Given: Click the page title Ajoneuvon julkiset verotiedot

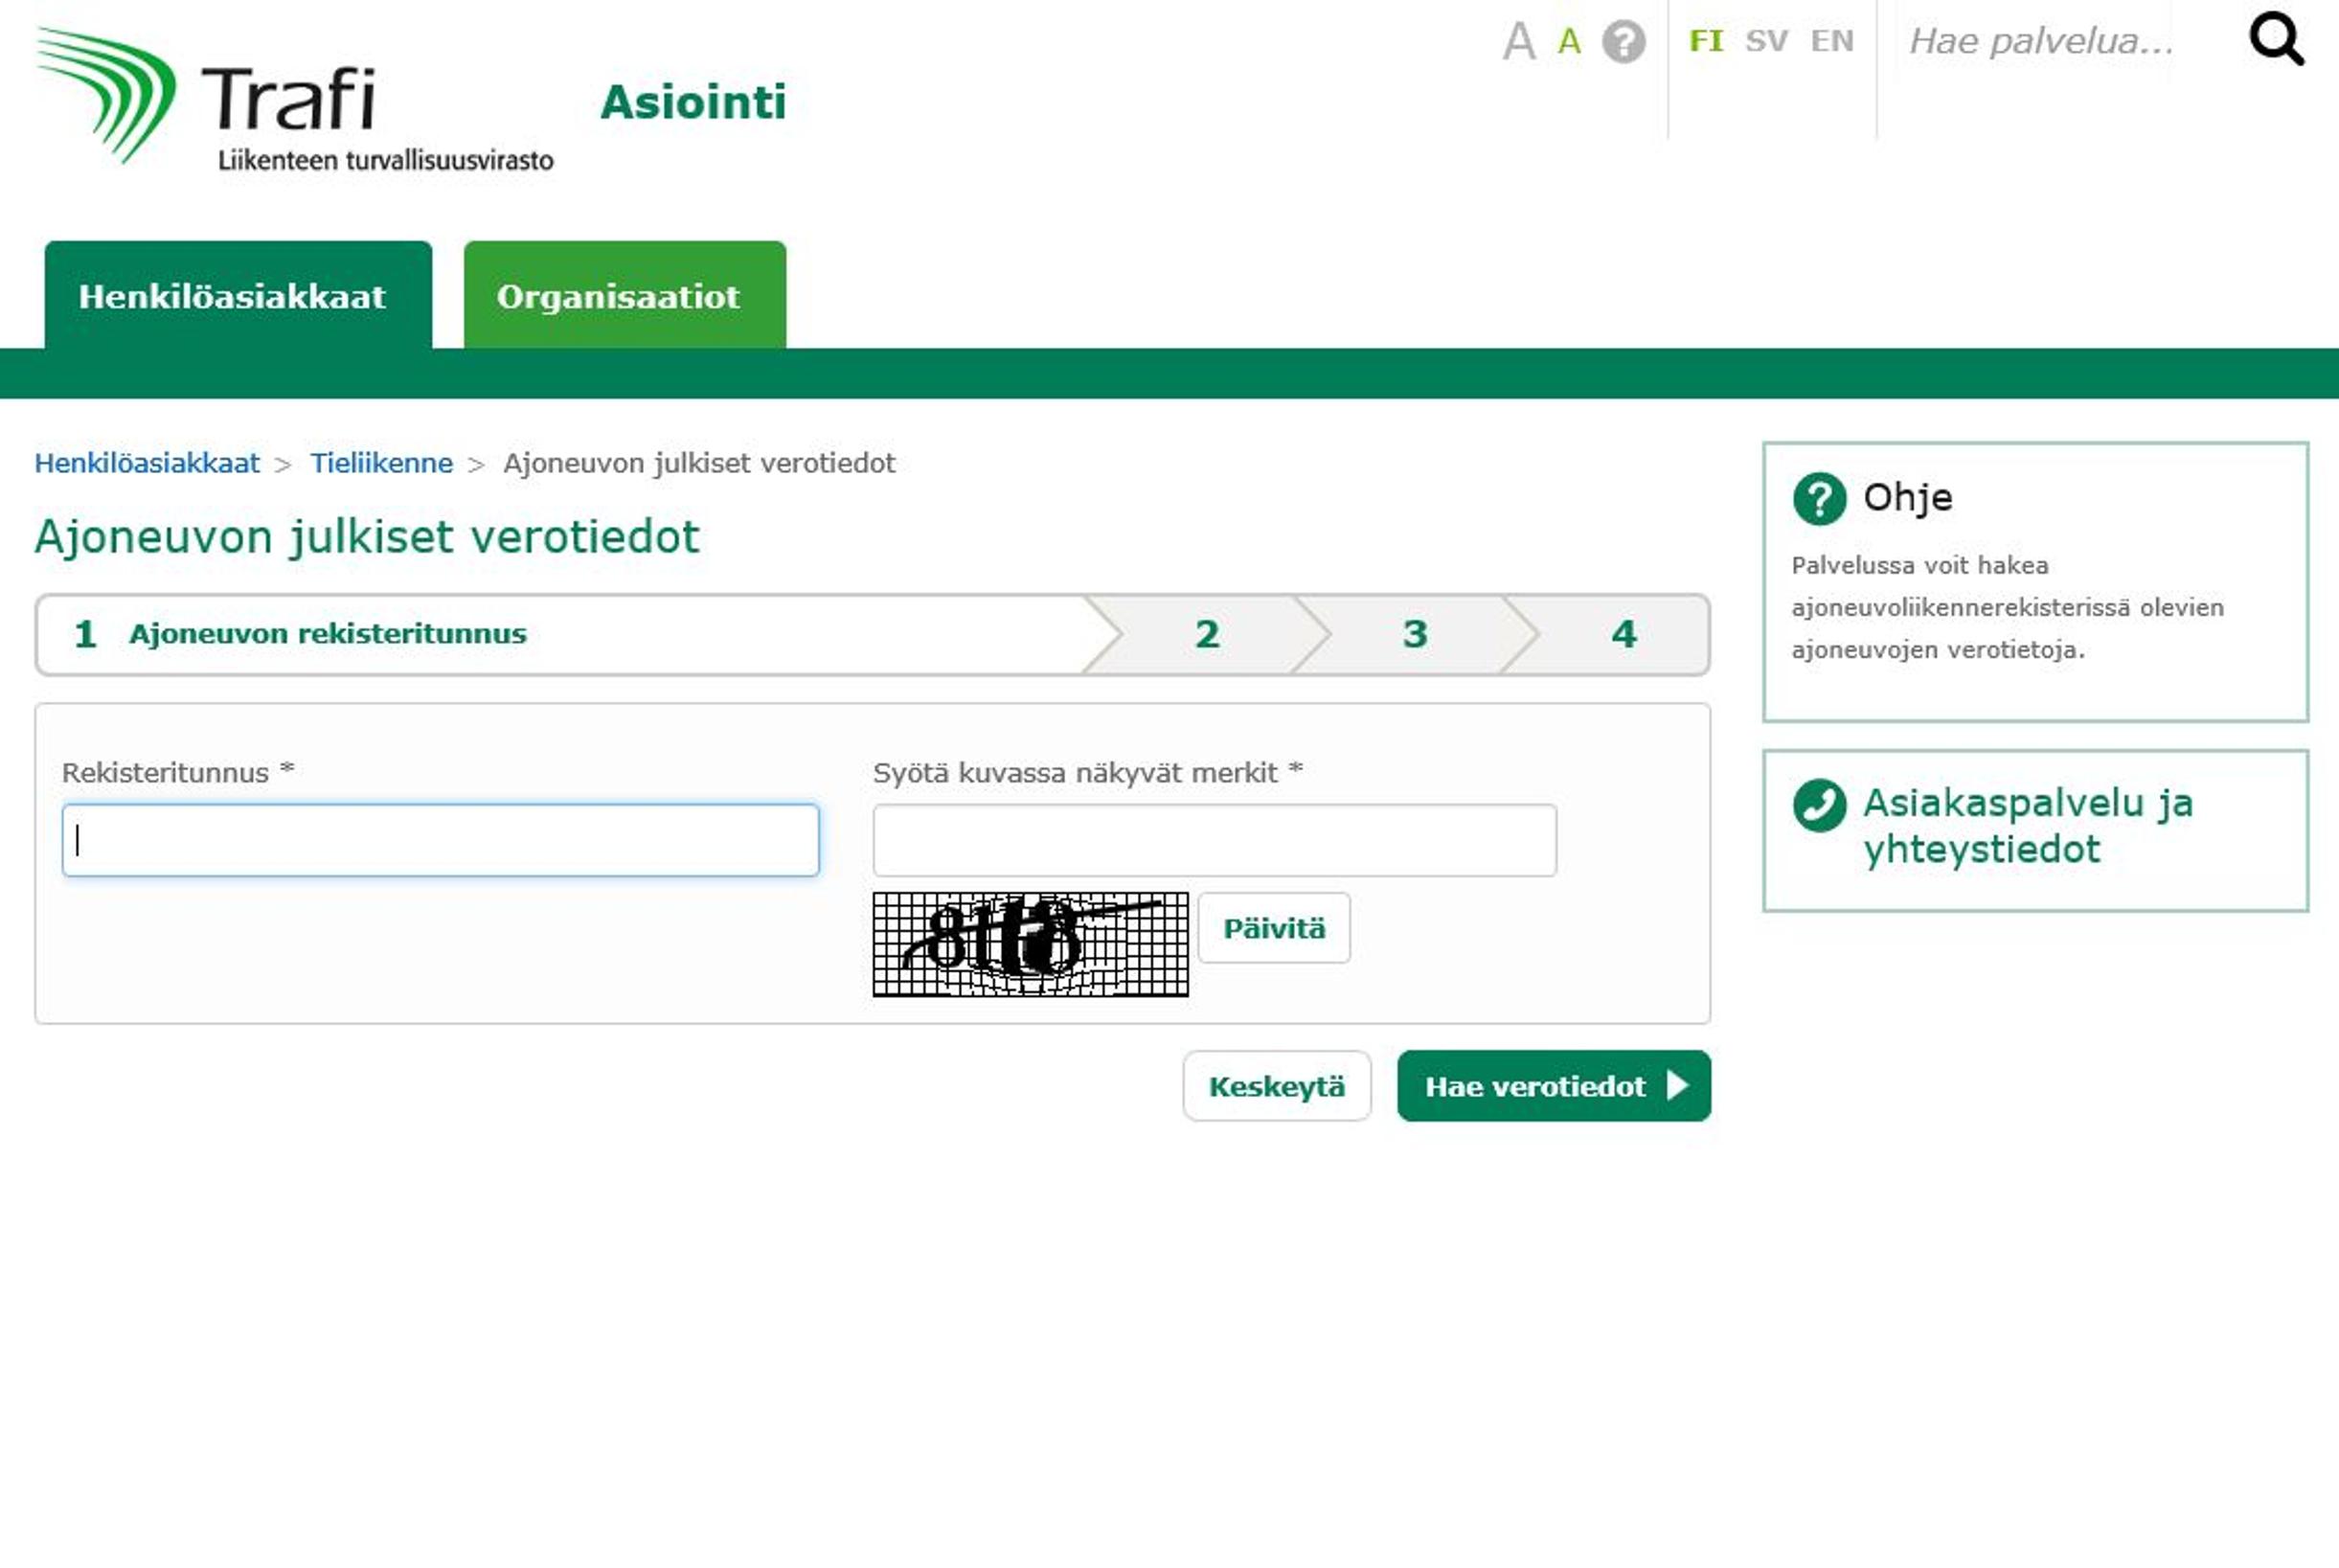Looking at the screenshot, I should tap(367, 537).
